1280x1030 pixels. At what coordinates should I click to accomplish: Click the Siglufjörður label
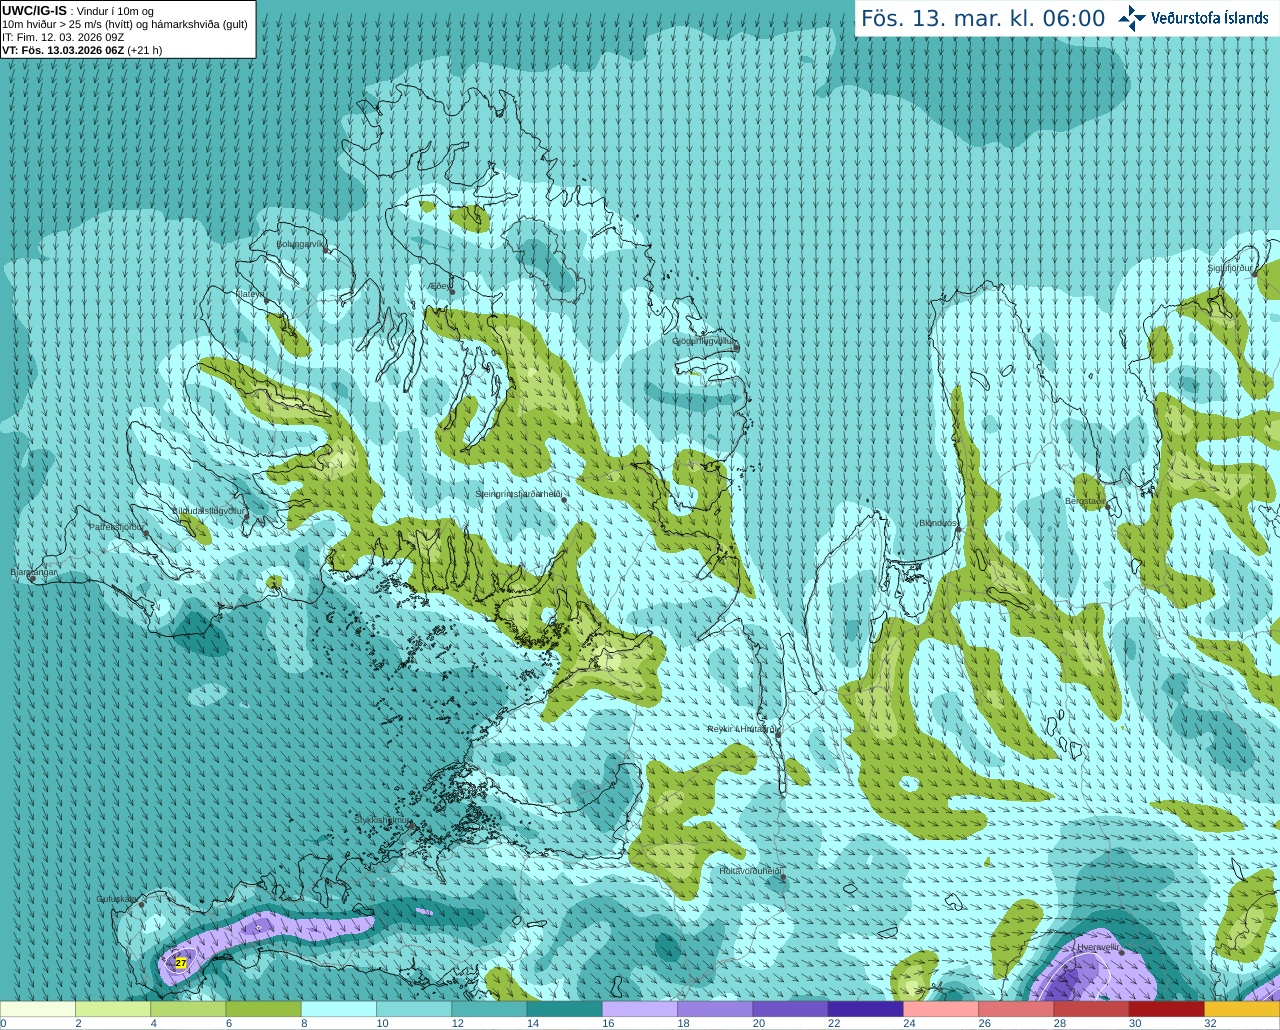(x=1230, y=268)
